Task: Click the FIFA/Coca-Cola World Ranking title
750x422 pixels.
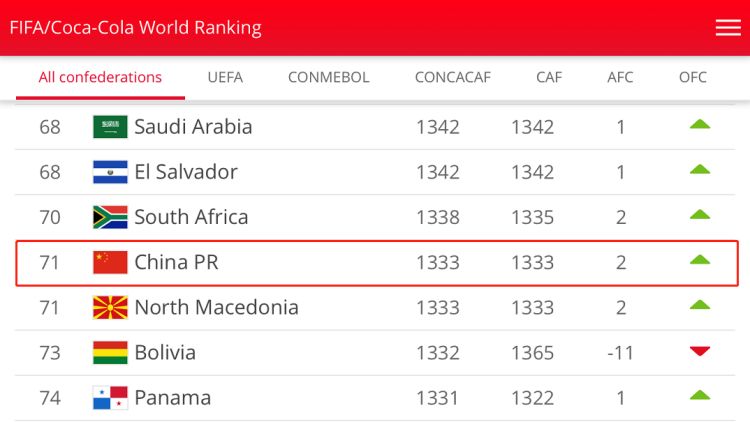Action: tap(135, 27)
